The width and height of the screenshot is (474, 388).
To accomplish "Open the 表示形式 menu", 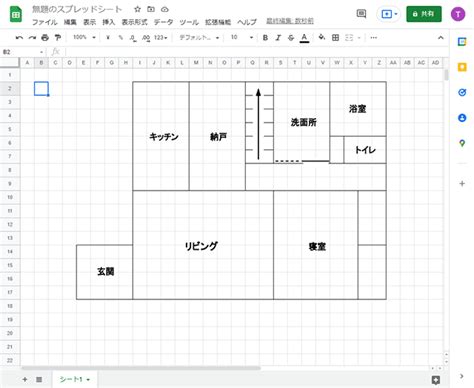I will [134, 22].
